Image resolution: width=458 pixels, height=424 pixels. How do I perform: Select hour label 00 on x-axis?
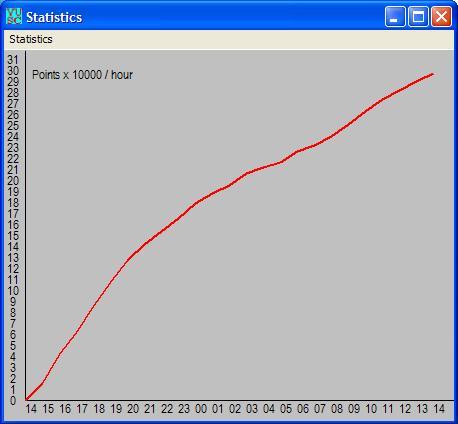point(201,409)
